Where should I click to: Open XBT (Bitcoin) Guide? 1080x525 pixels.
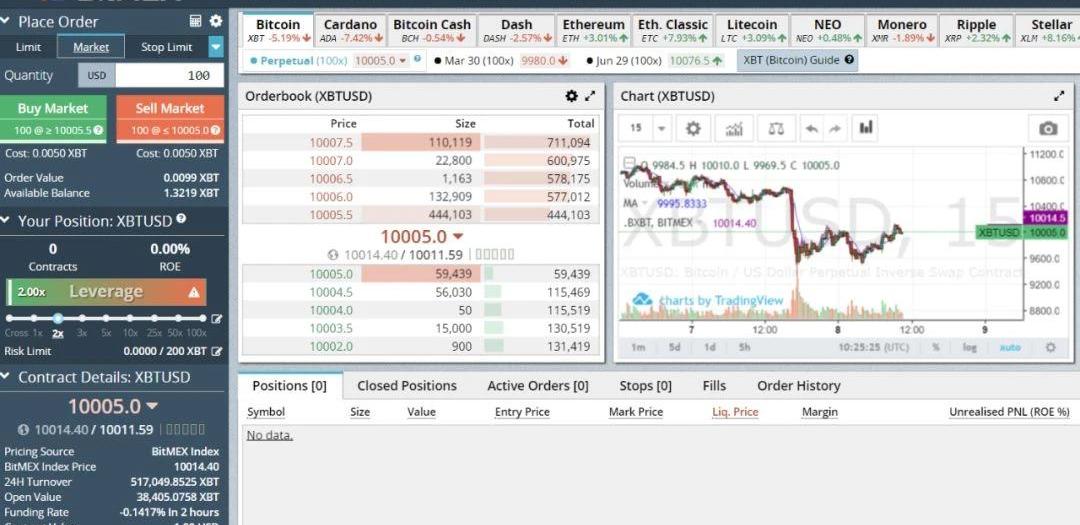coord(798,60)
